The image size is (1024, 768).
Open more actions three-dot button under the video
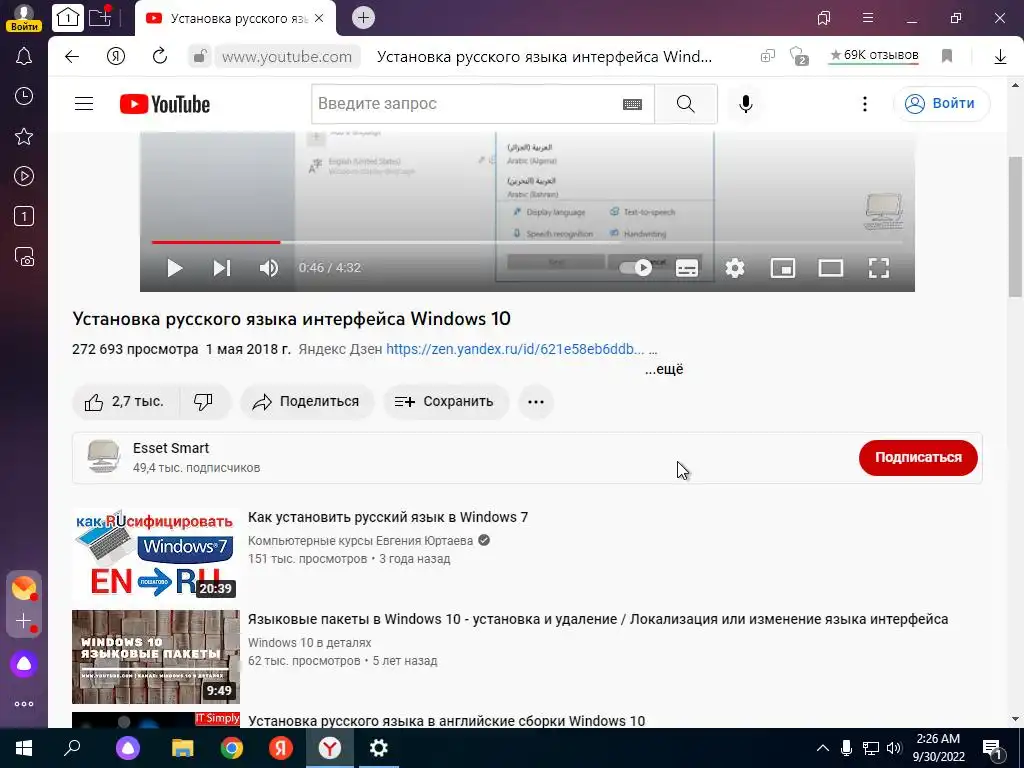point(536,402)
